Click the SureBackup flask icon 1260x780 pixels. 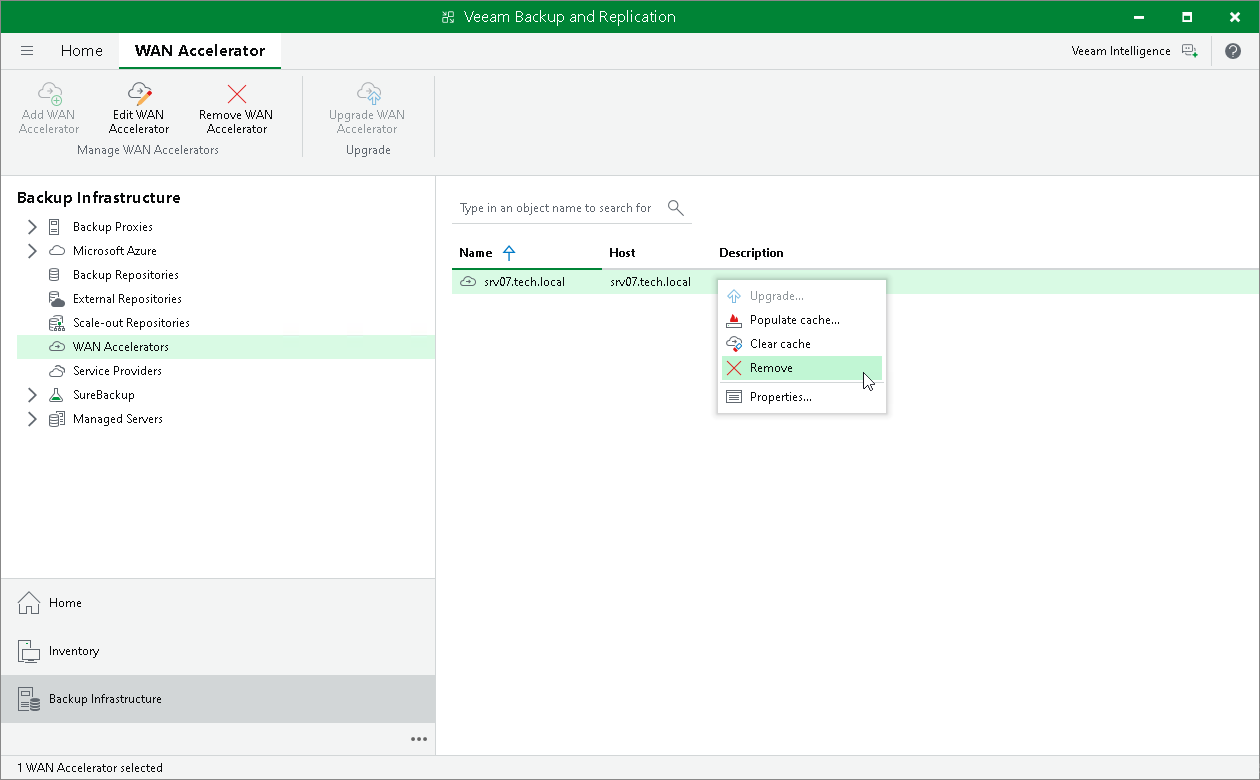point(56,395)
